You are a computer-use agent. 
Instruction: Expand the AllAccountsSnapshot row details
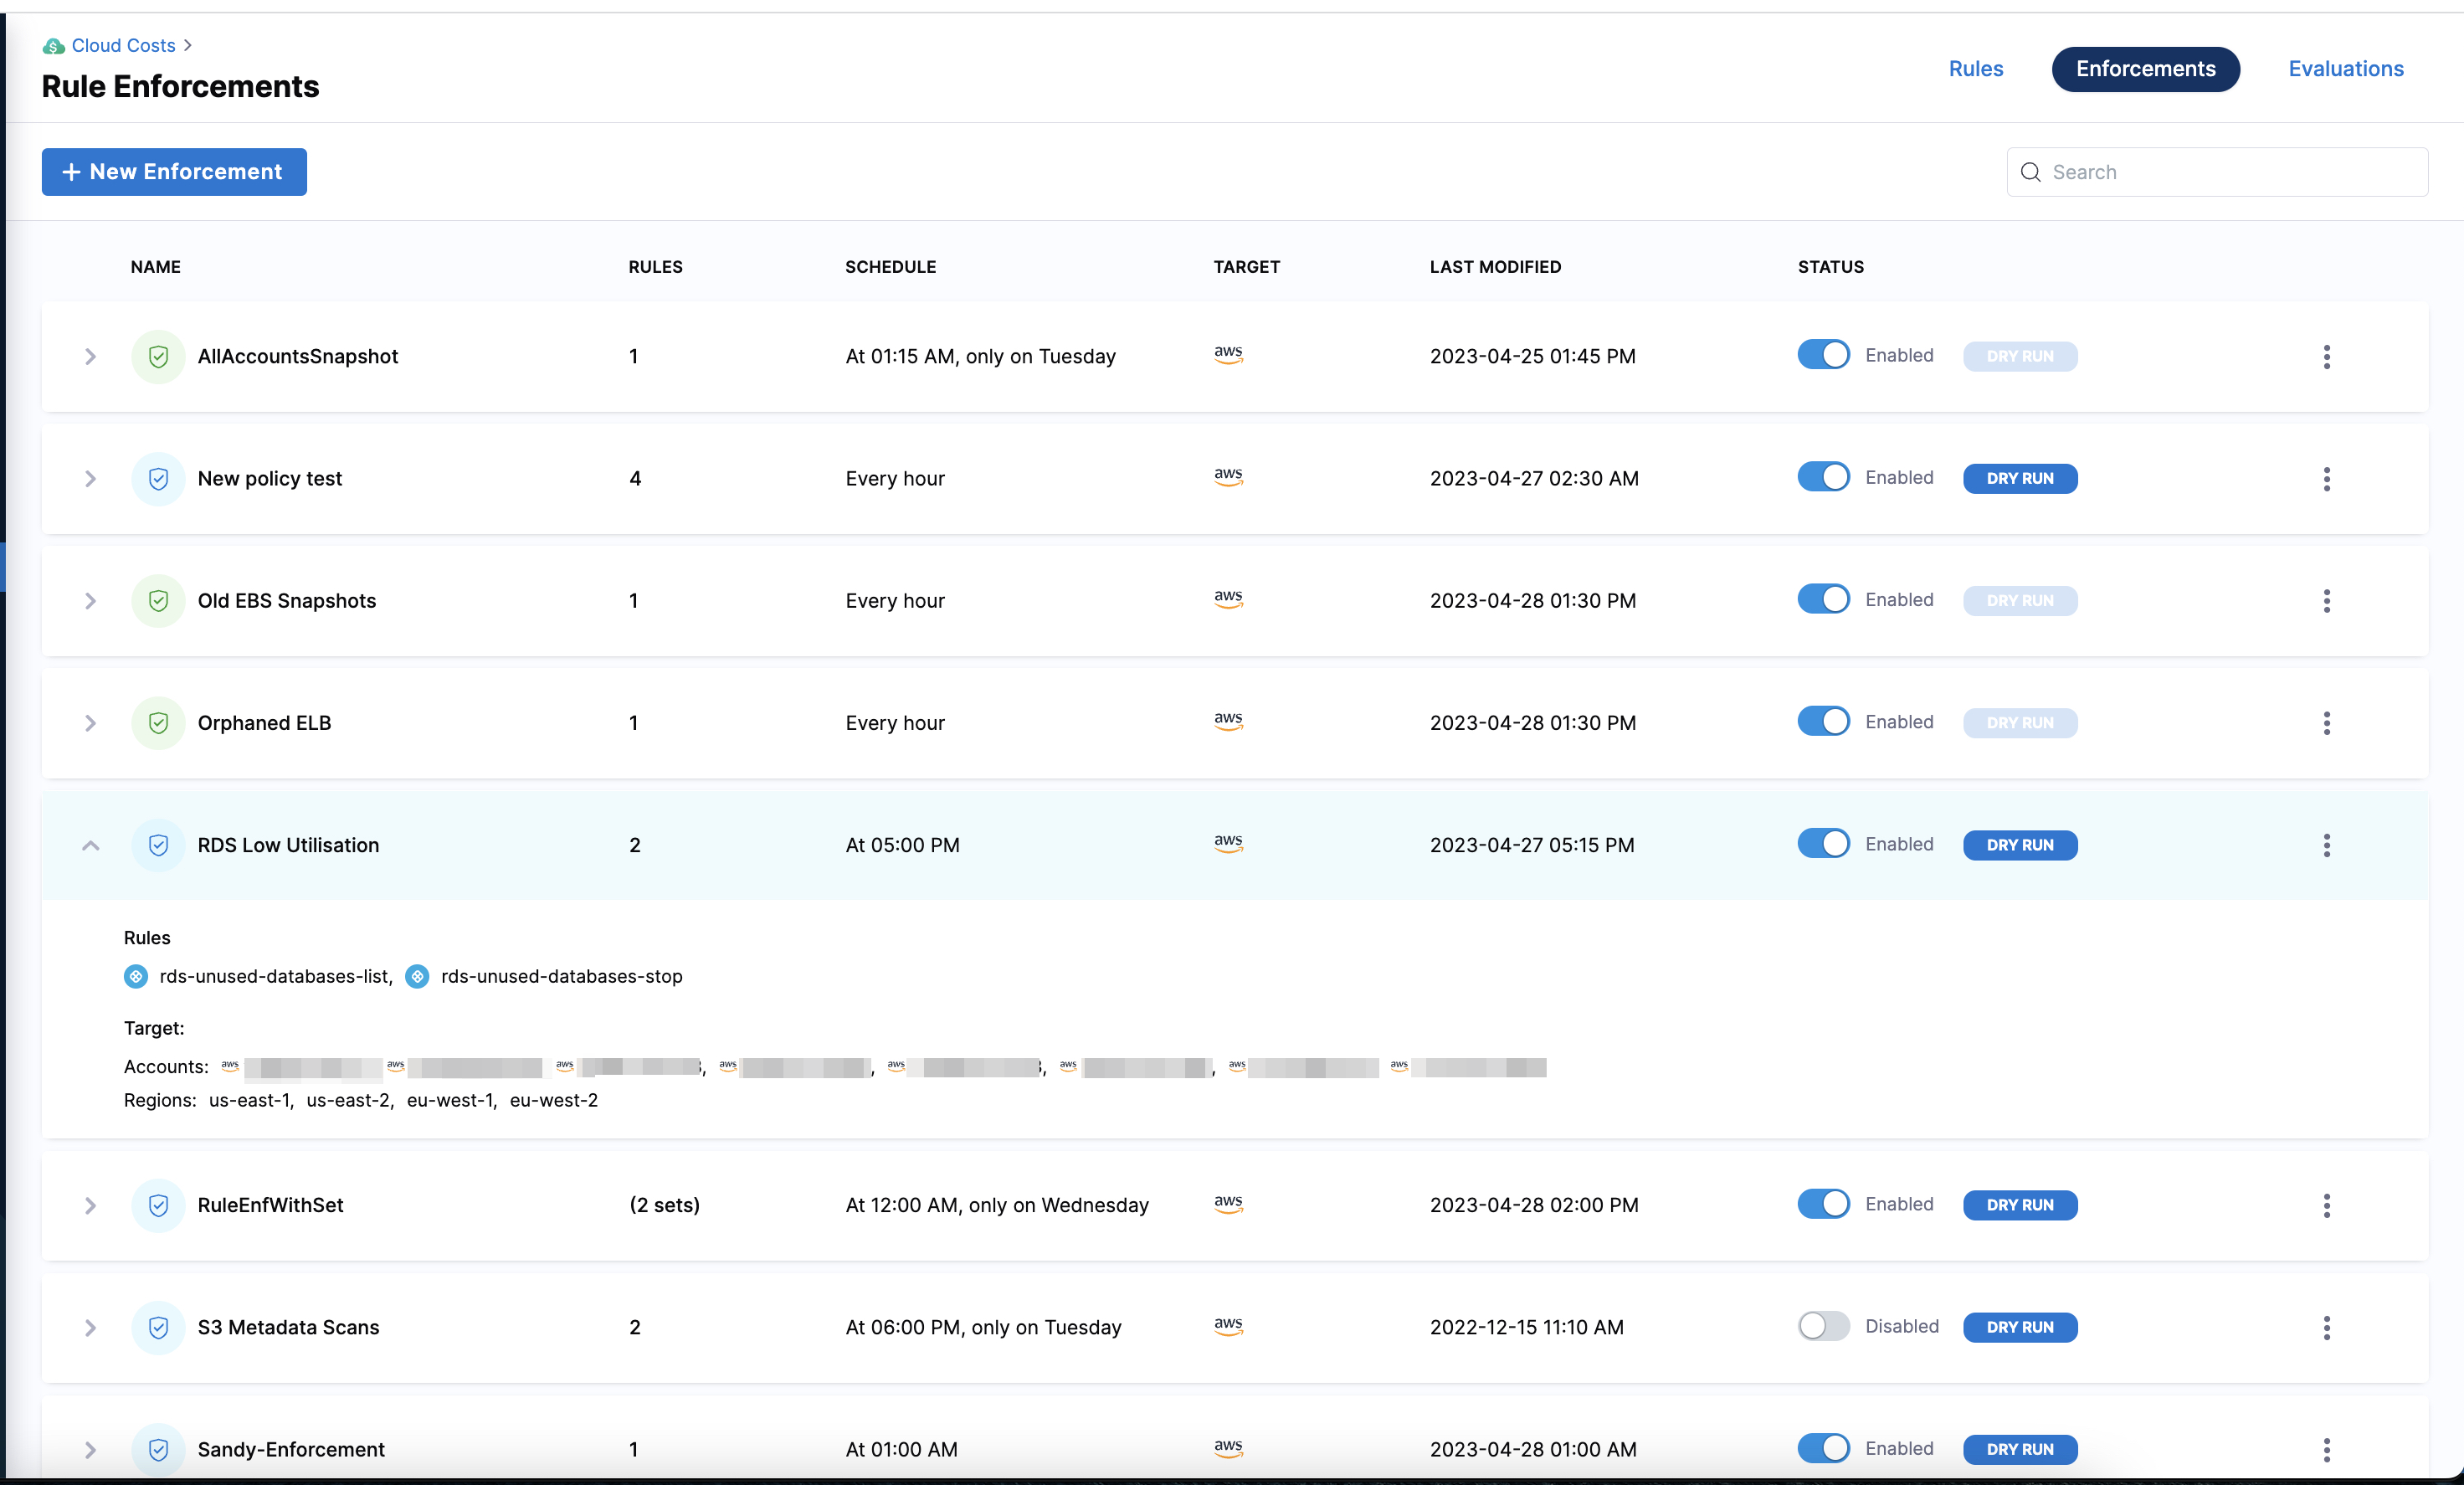90,357
